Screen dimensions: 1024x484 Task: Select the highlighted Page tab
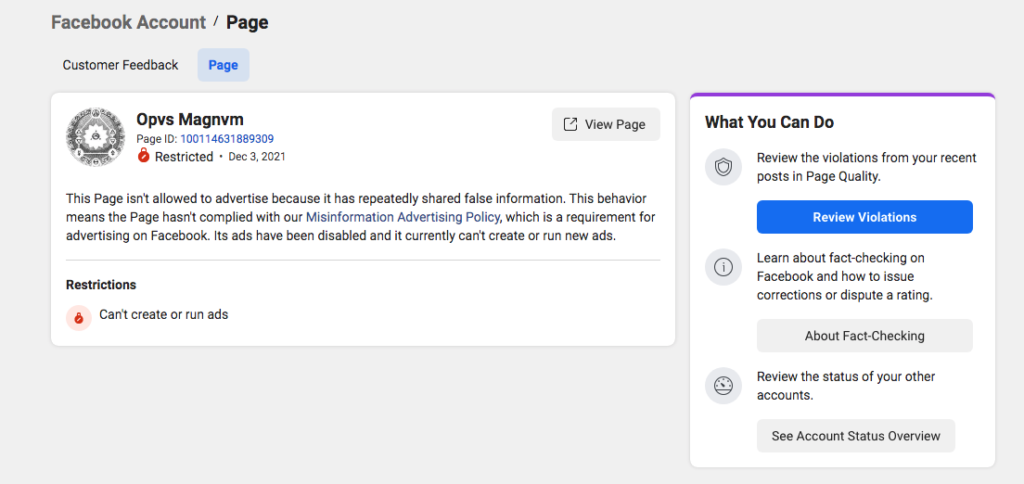click(x=223, y=65)
